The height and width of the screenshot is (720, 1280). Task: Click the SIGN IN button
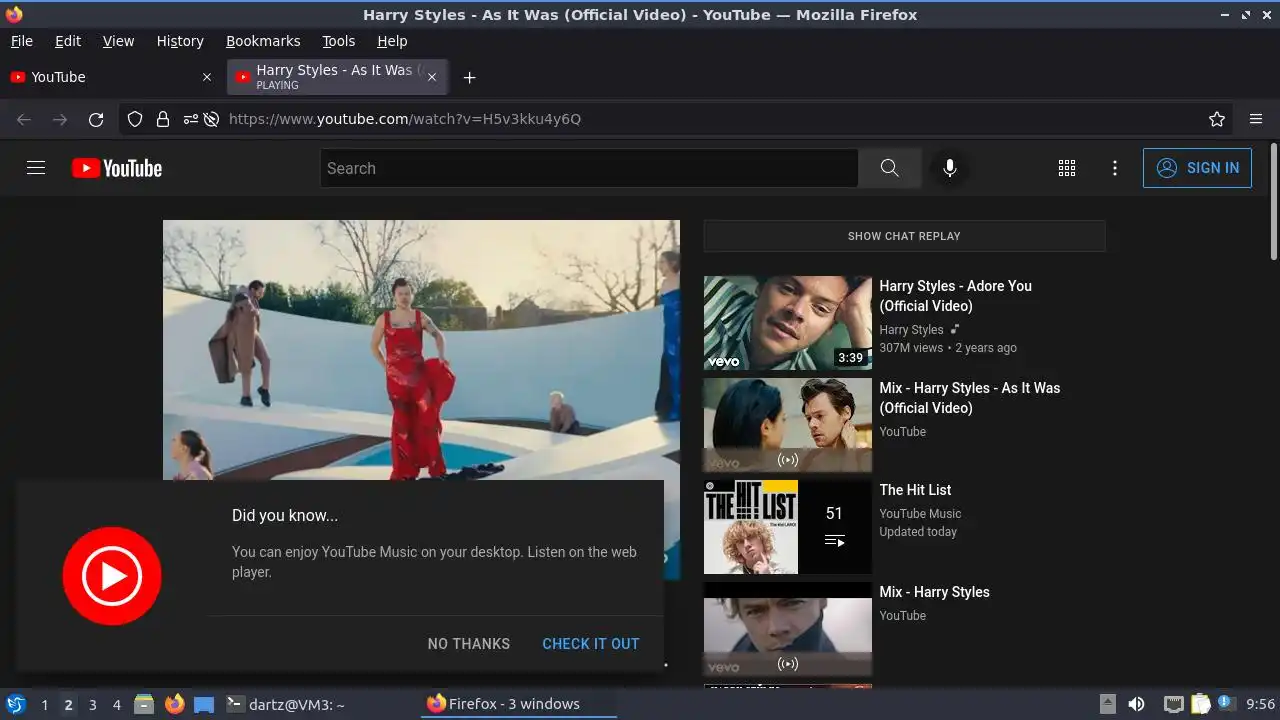tap(1197, 168)
